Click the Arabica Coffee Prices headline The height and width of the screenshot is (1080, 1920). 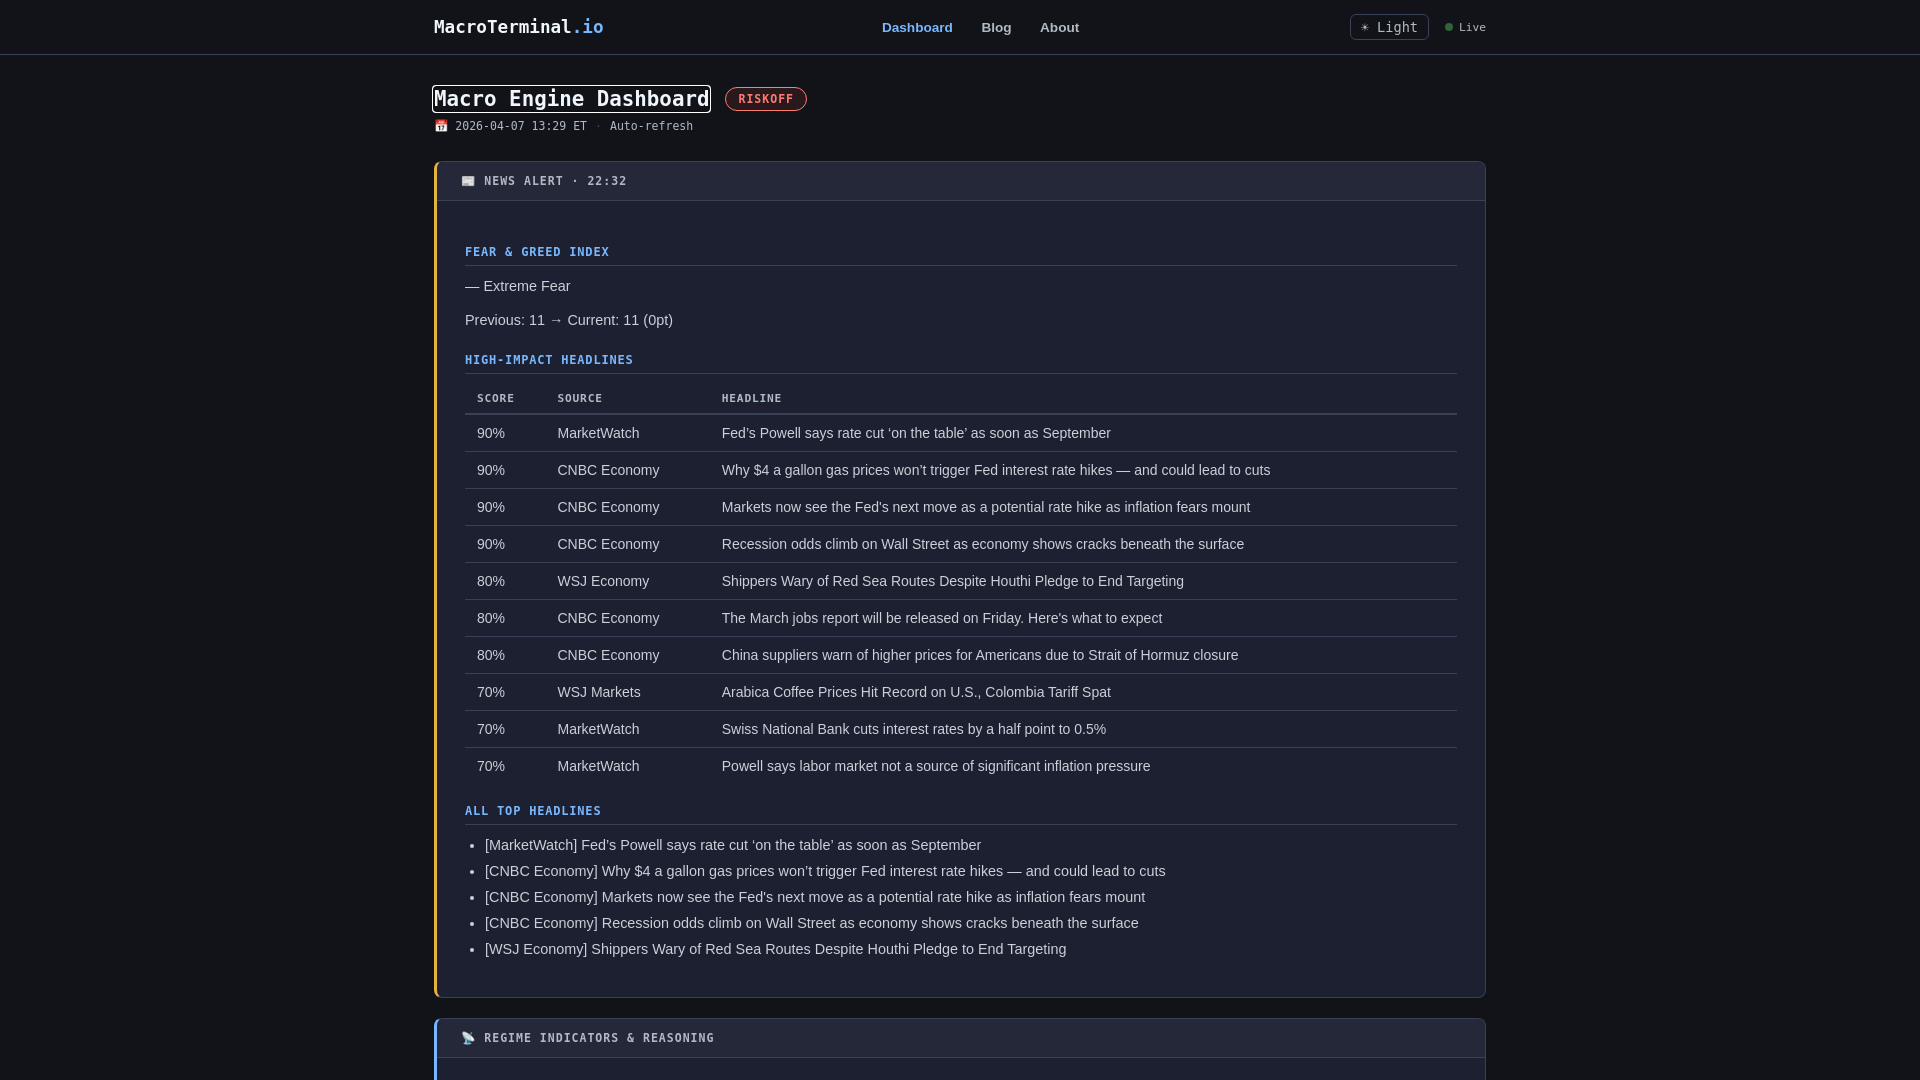point(916,692)
